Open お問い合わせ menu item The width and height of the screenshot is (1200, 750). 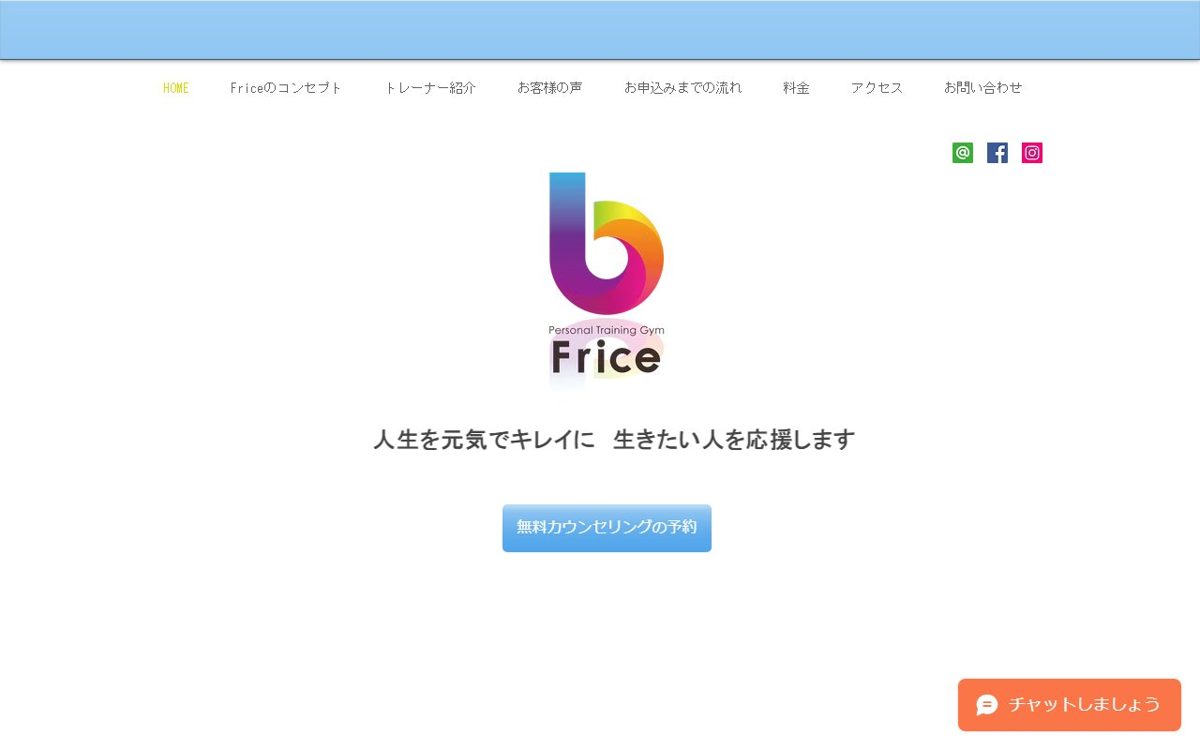point(983,88)
